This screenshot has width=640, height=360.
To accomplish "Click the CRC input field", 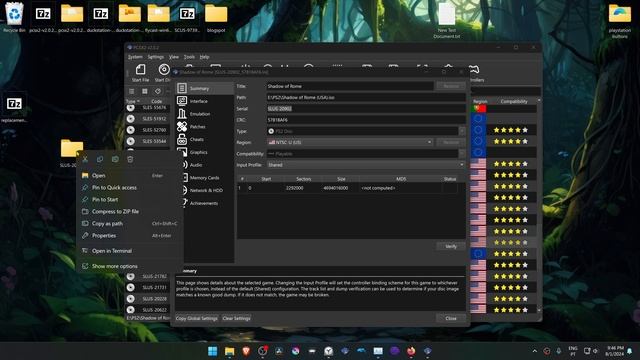I will click(x=366, y=120).
